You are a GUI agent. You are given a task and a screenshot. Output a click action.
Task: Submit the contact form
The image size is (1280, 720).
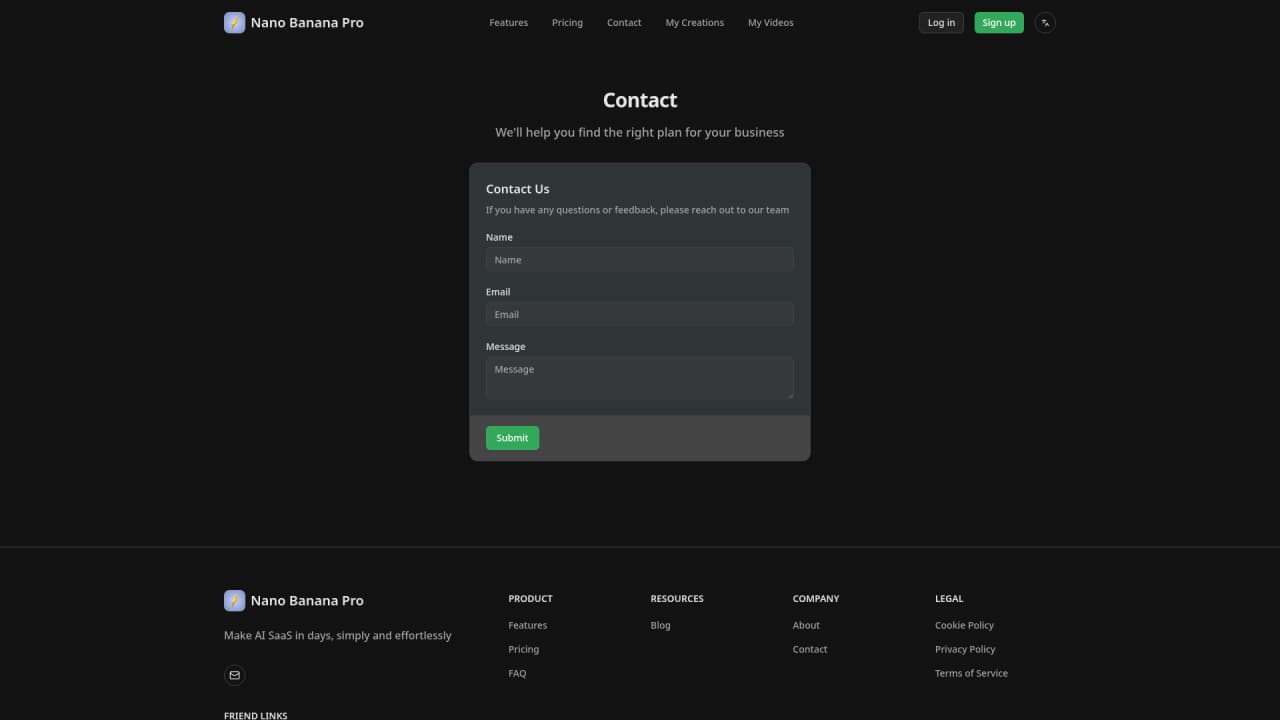click(x=512, y=438)
